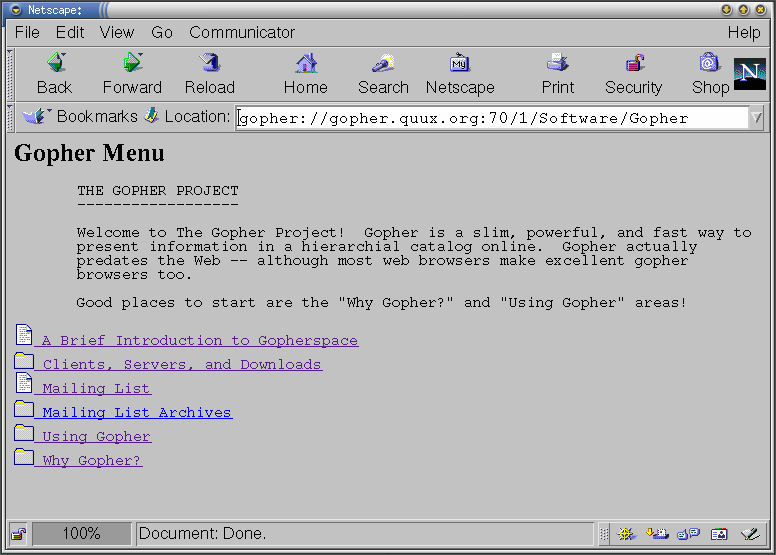Follow the "Mailing List Archives" link

tap(136, 413)
